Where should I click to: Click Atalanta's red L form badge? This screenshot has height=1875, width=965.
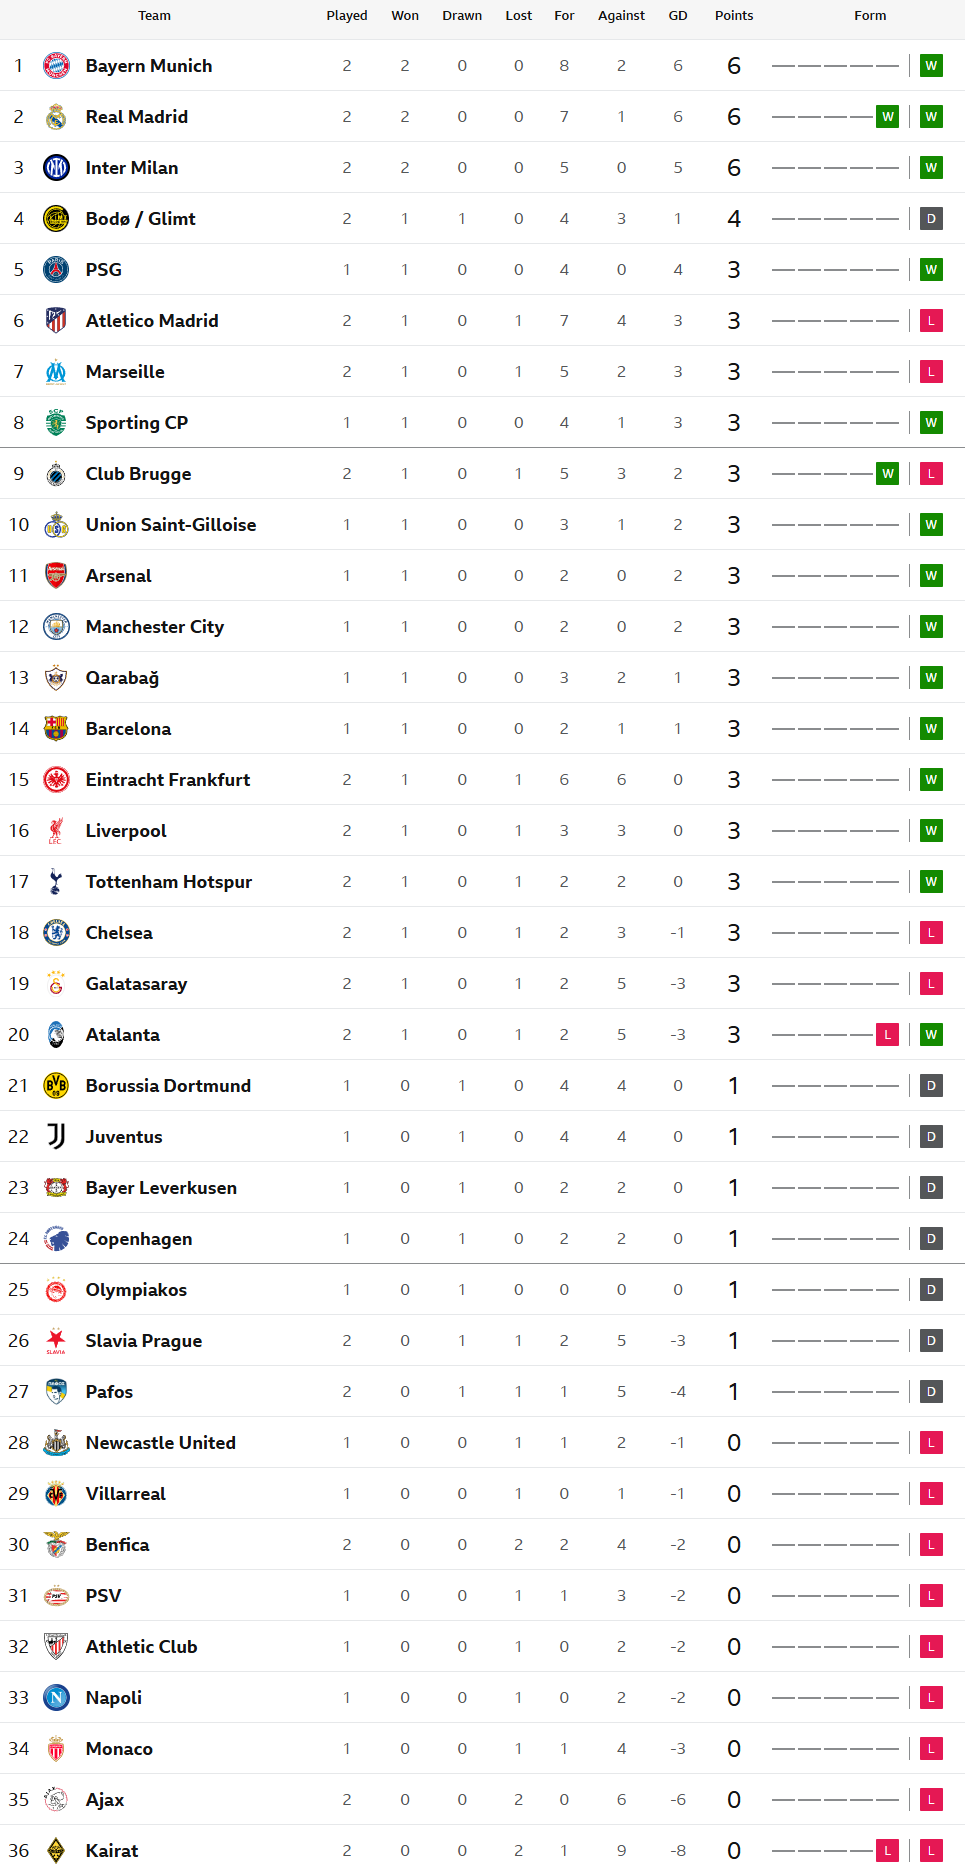click(887, 1035)
